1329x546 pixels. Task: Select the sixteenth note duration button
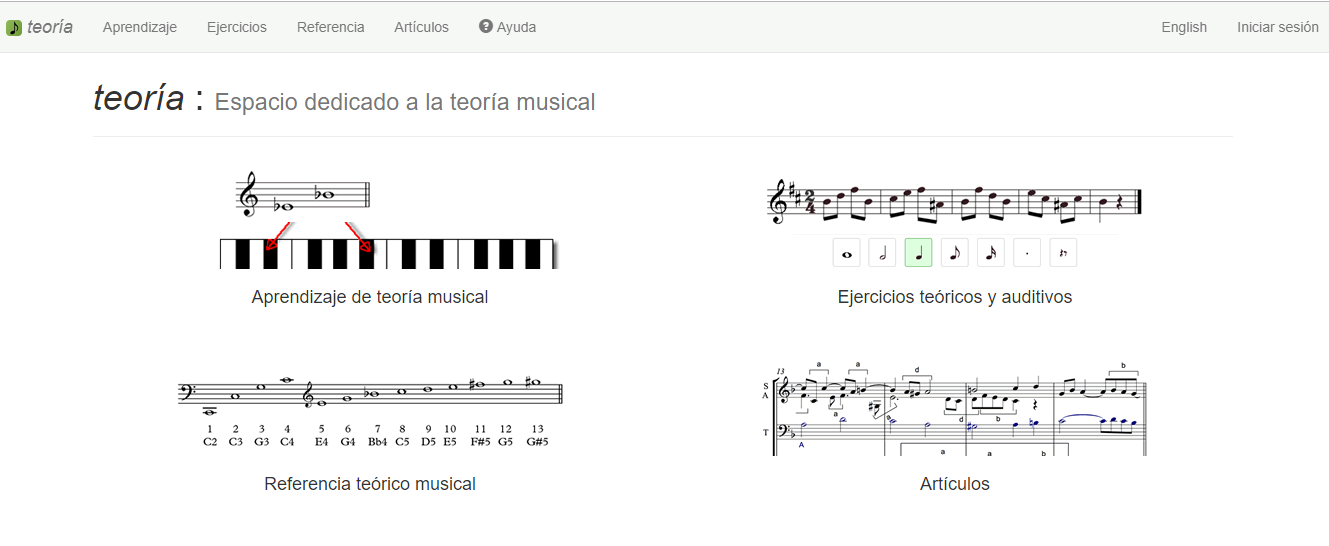(991, 254)
